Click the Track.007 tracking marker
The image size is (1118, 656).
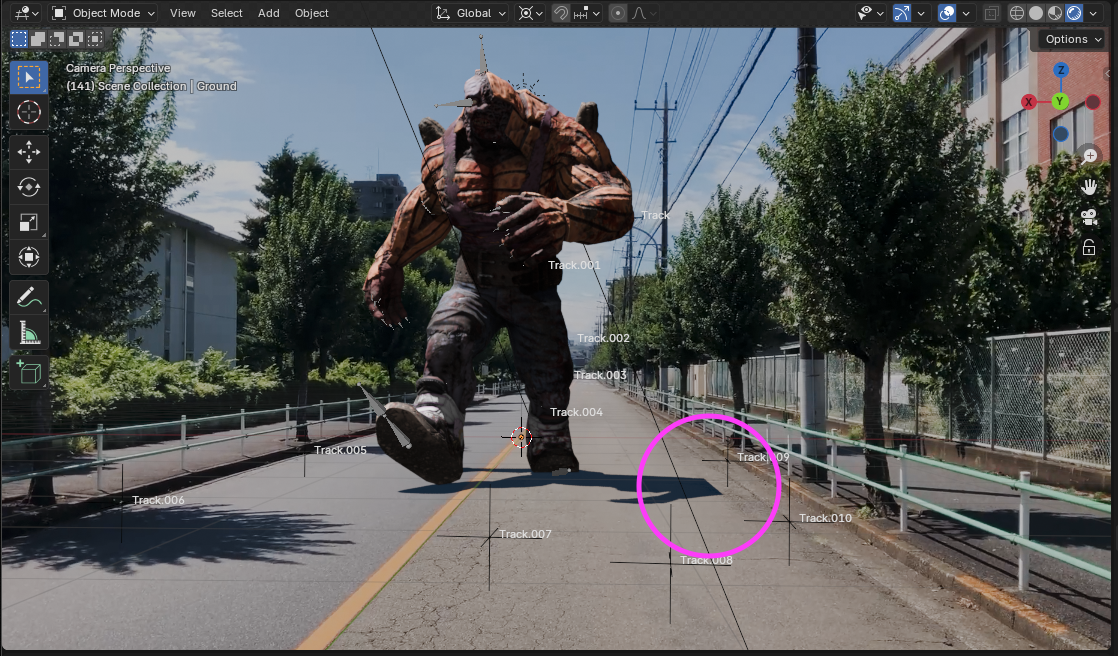(489, 535)
